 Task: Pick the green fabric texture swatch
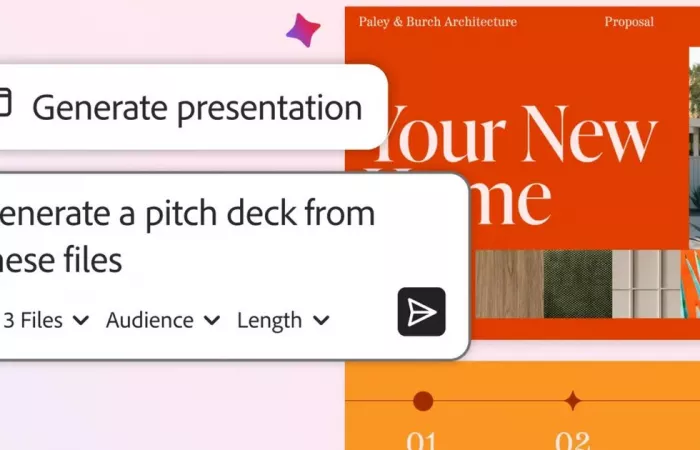[x=577, y=283]
